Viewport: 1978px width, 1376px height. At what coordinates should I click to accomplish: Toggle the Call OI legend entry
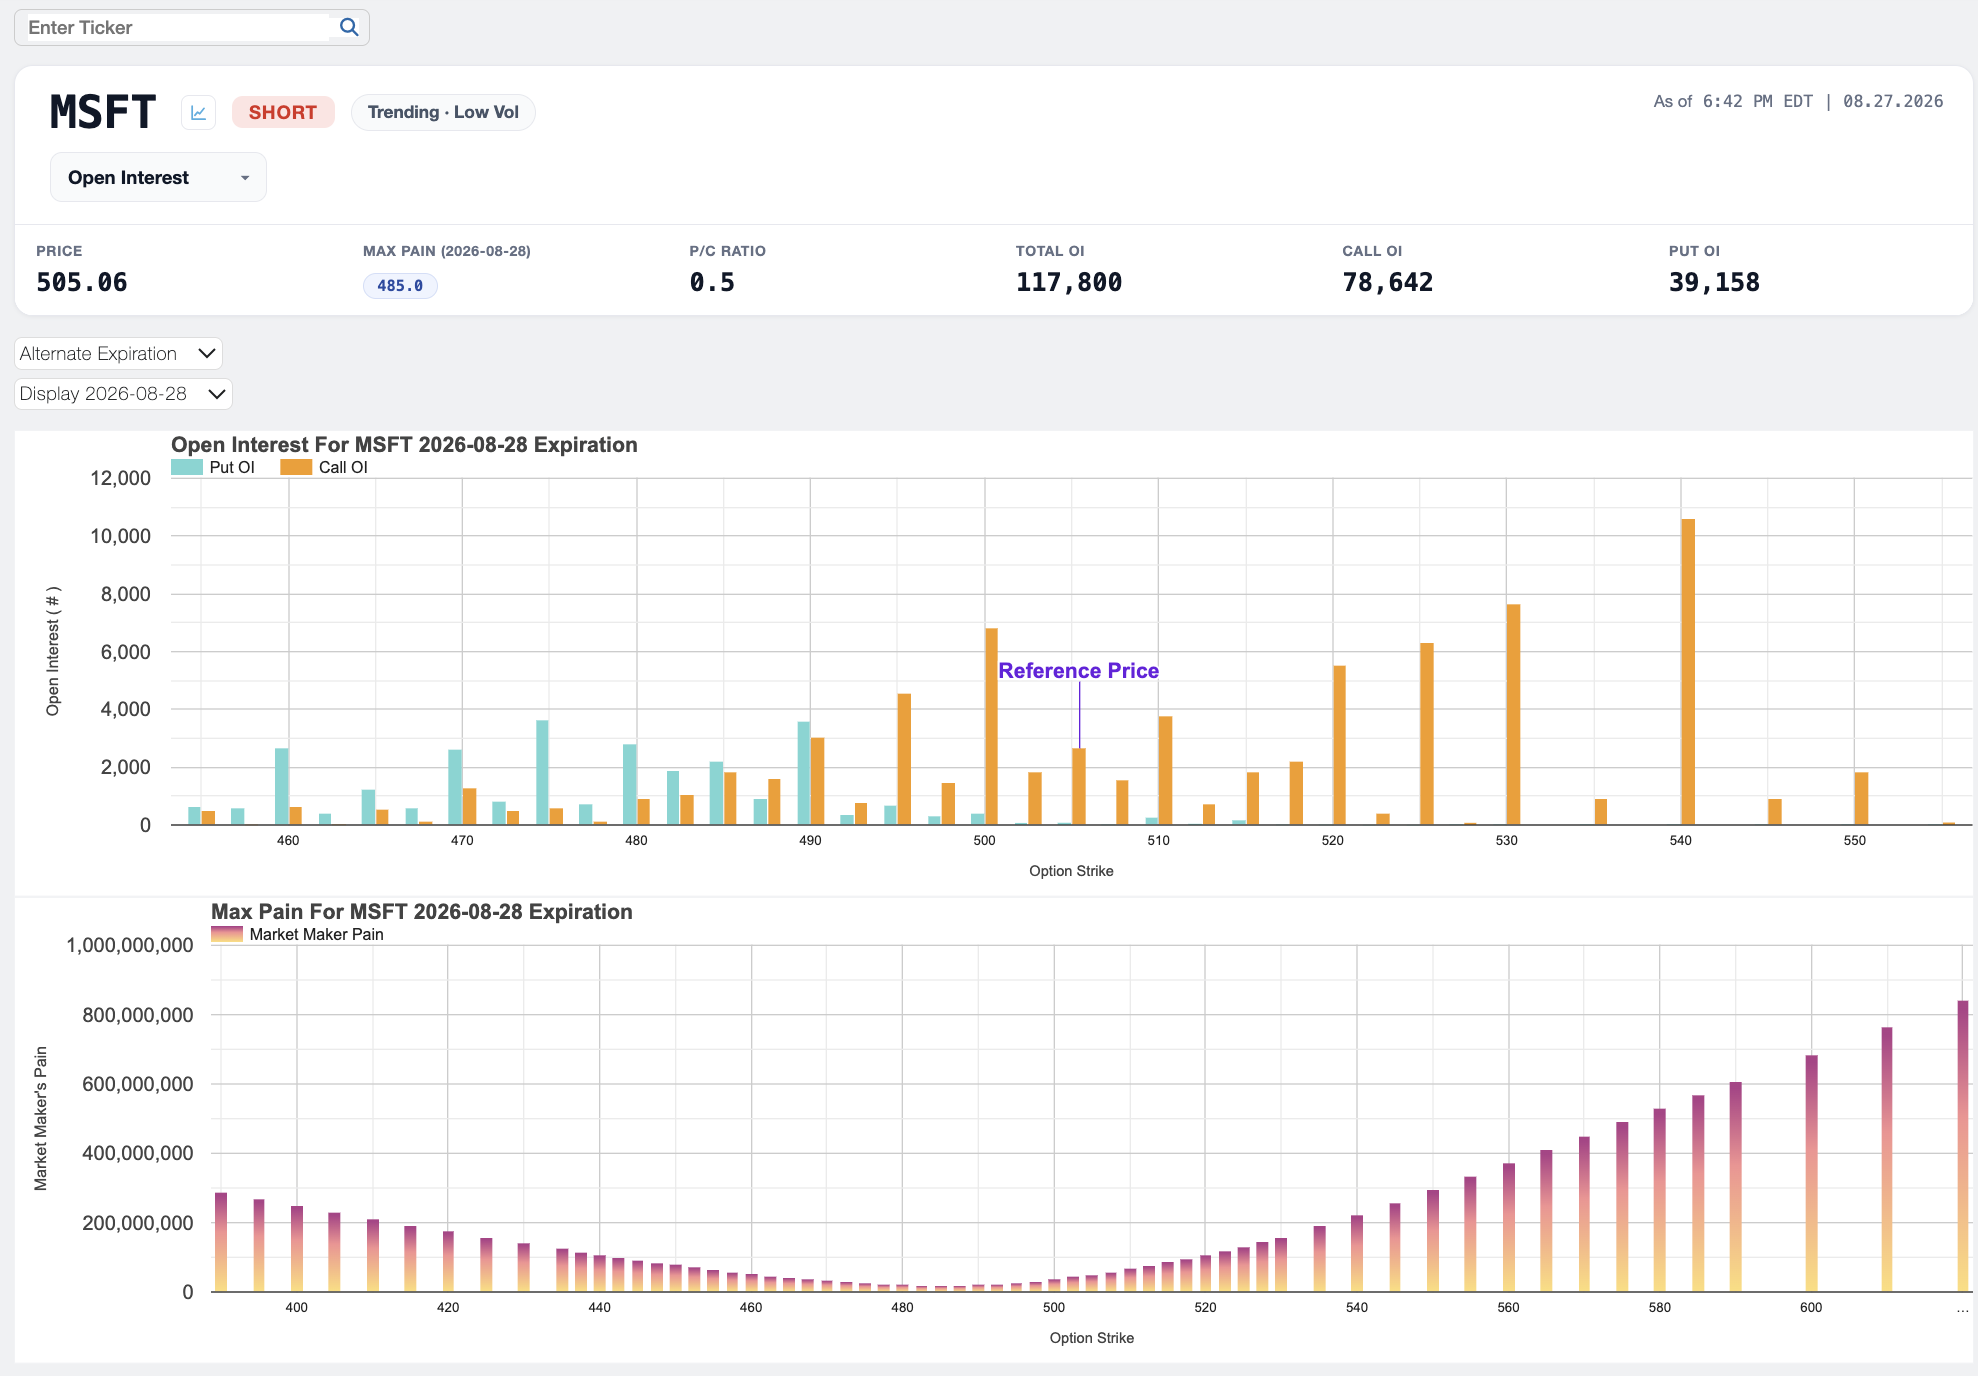pyautogui.click(x=324, y=467)
